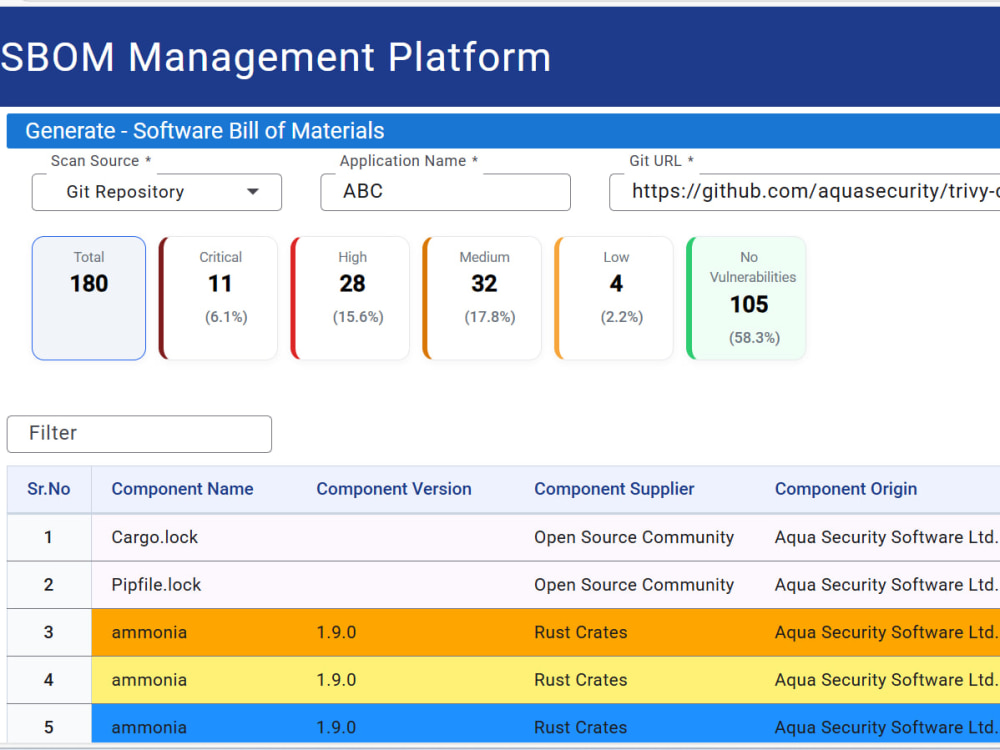Click the Pipfile.lock component name
Viewport: 1000px width, 750px height.
pyautogui.click(x=156, y=584)
